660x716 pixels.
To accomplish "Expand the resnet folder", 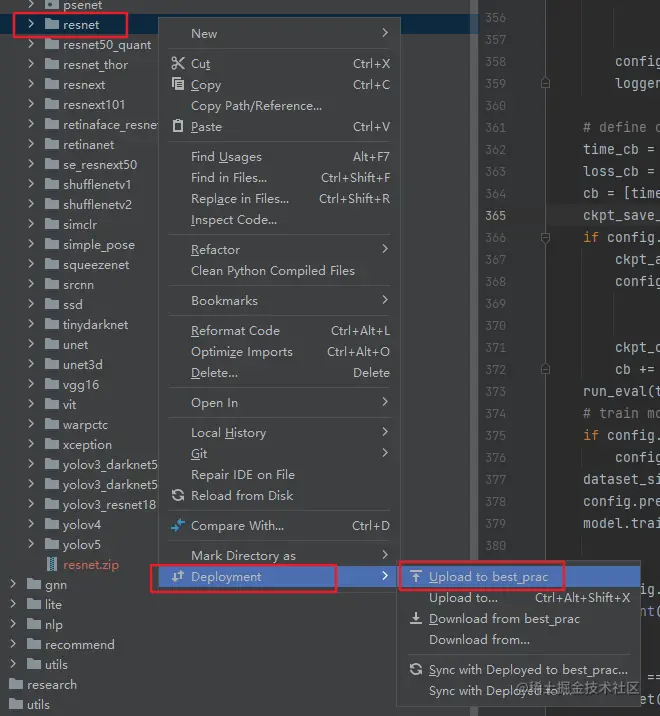I will [x=31, y=24].
